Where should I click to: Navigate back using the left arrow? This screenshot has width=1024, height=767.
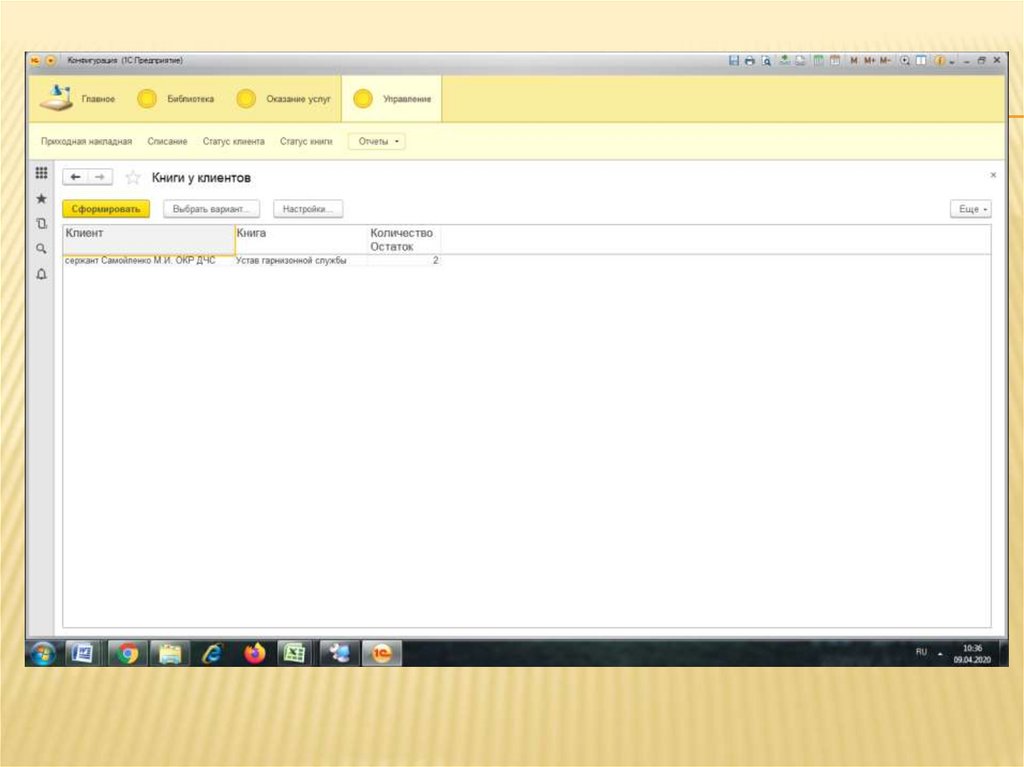[76, 177]
